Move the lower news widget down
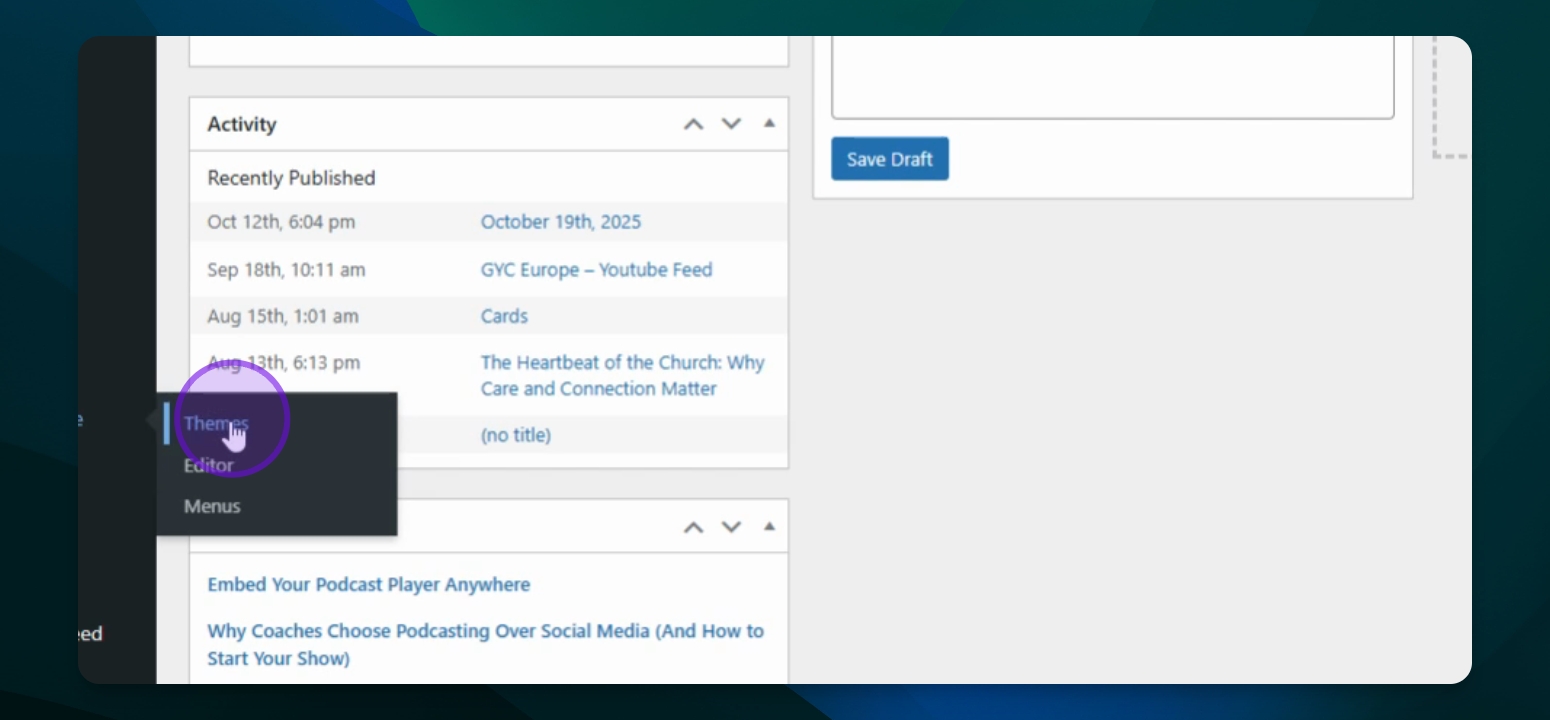Image resolution: width=1550 pixels, height=720 pixels. [x=732, y=527]
